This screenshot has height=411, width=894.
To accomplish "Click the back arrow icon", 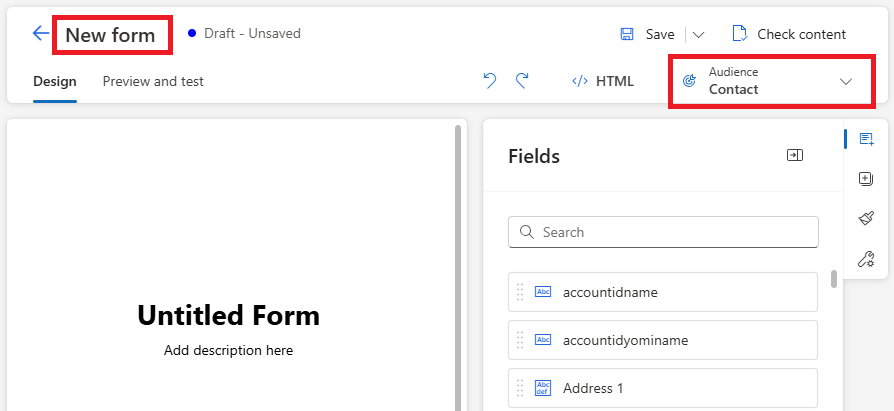I will pyautogui.click(x=41, y=34).
